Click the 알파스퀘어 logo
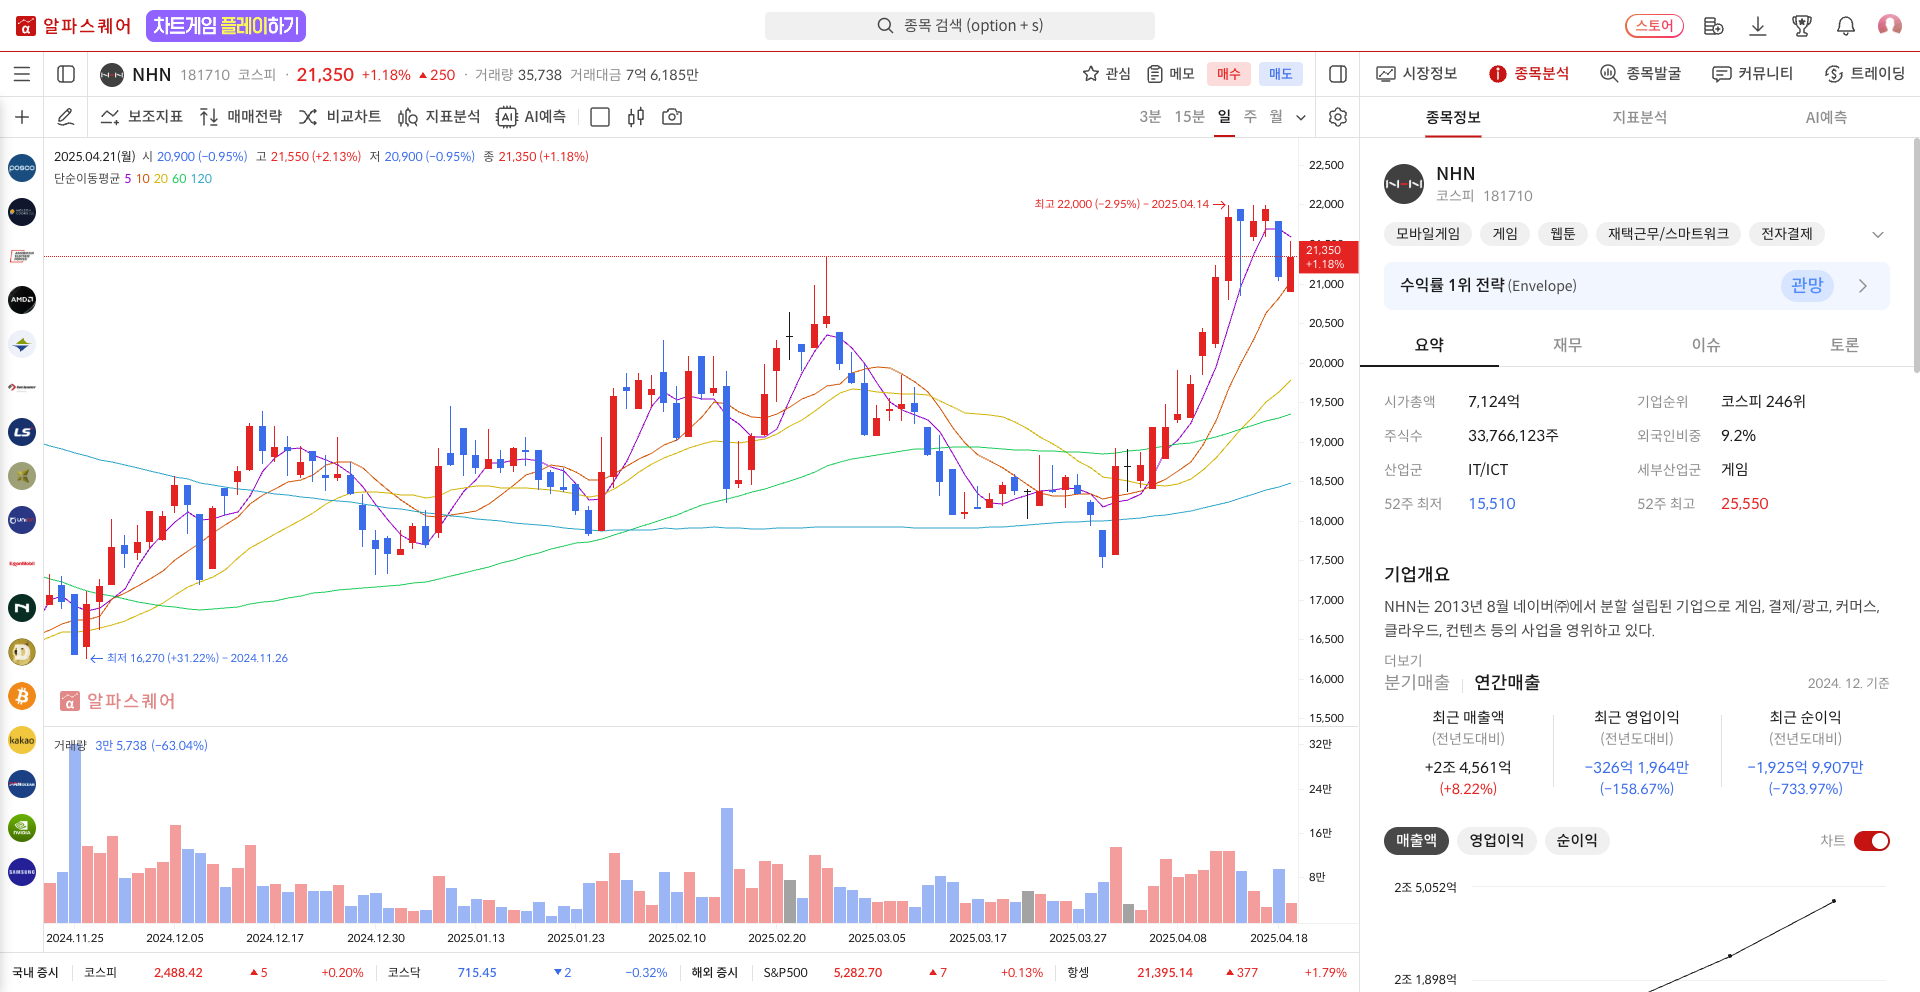Screen dimensions: 1920x992 coord(74,26)
